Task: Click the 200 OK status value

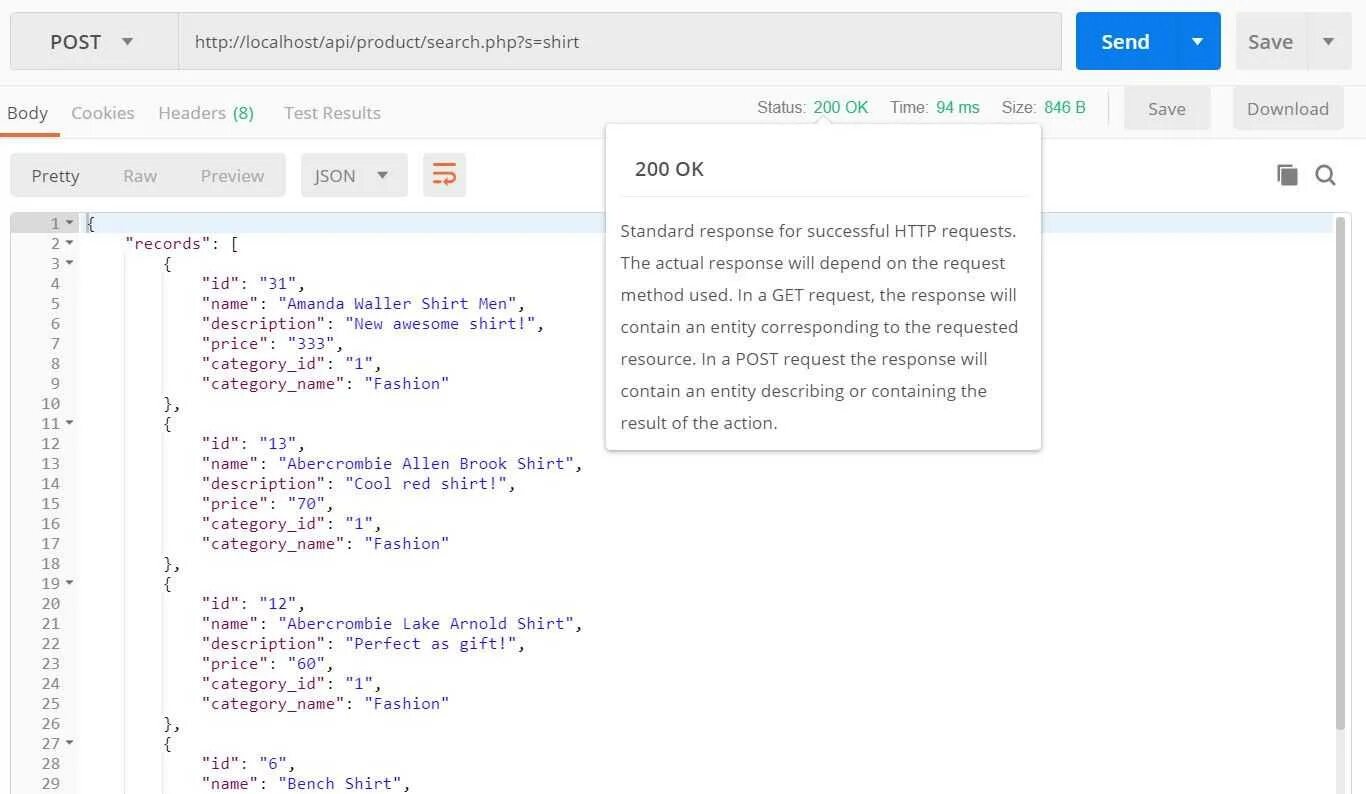Action: coord(841,107)
